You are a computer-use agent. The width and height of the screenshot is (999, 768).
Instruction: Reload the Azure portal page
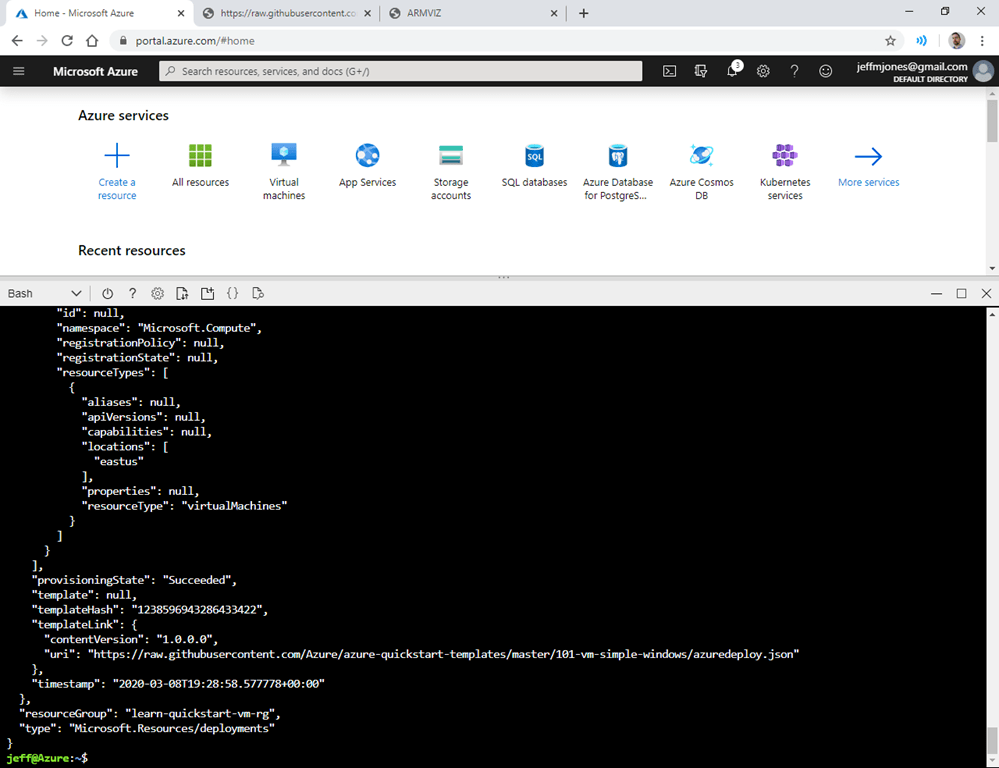pyautogui.click(x=67, y=41)
